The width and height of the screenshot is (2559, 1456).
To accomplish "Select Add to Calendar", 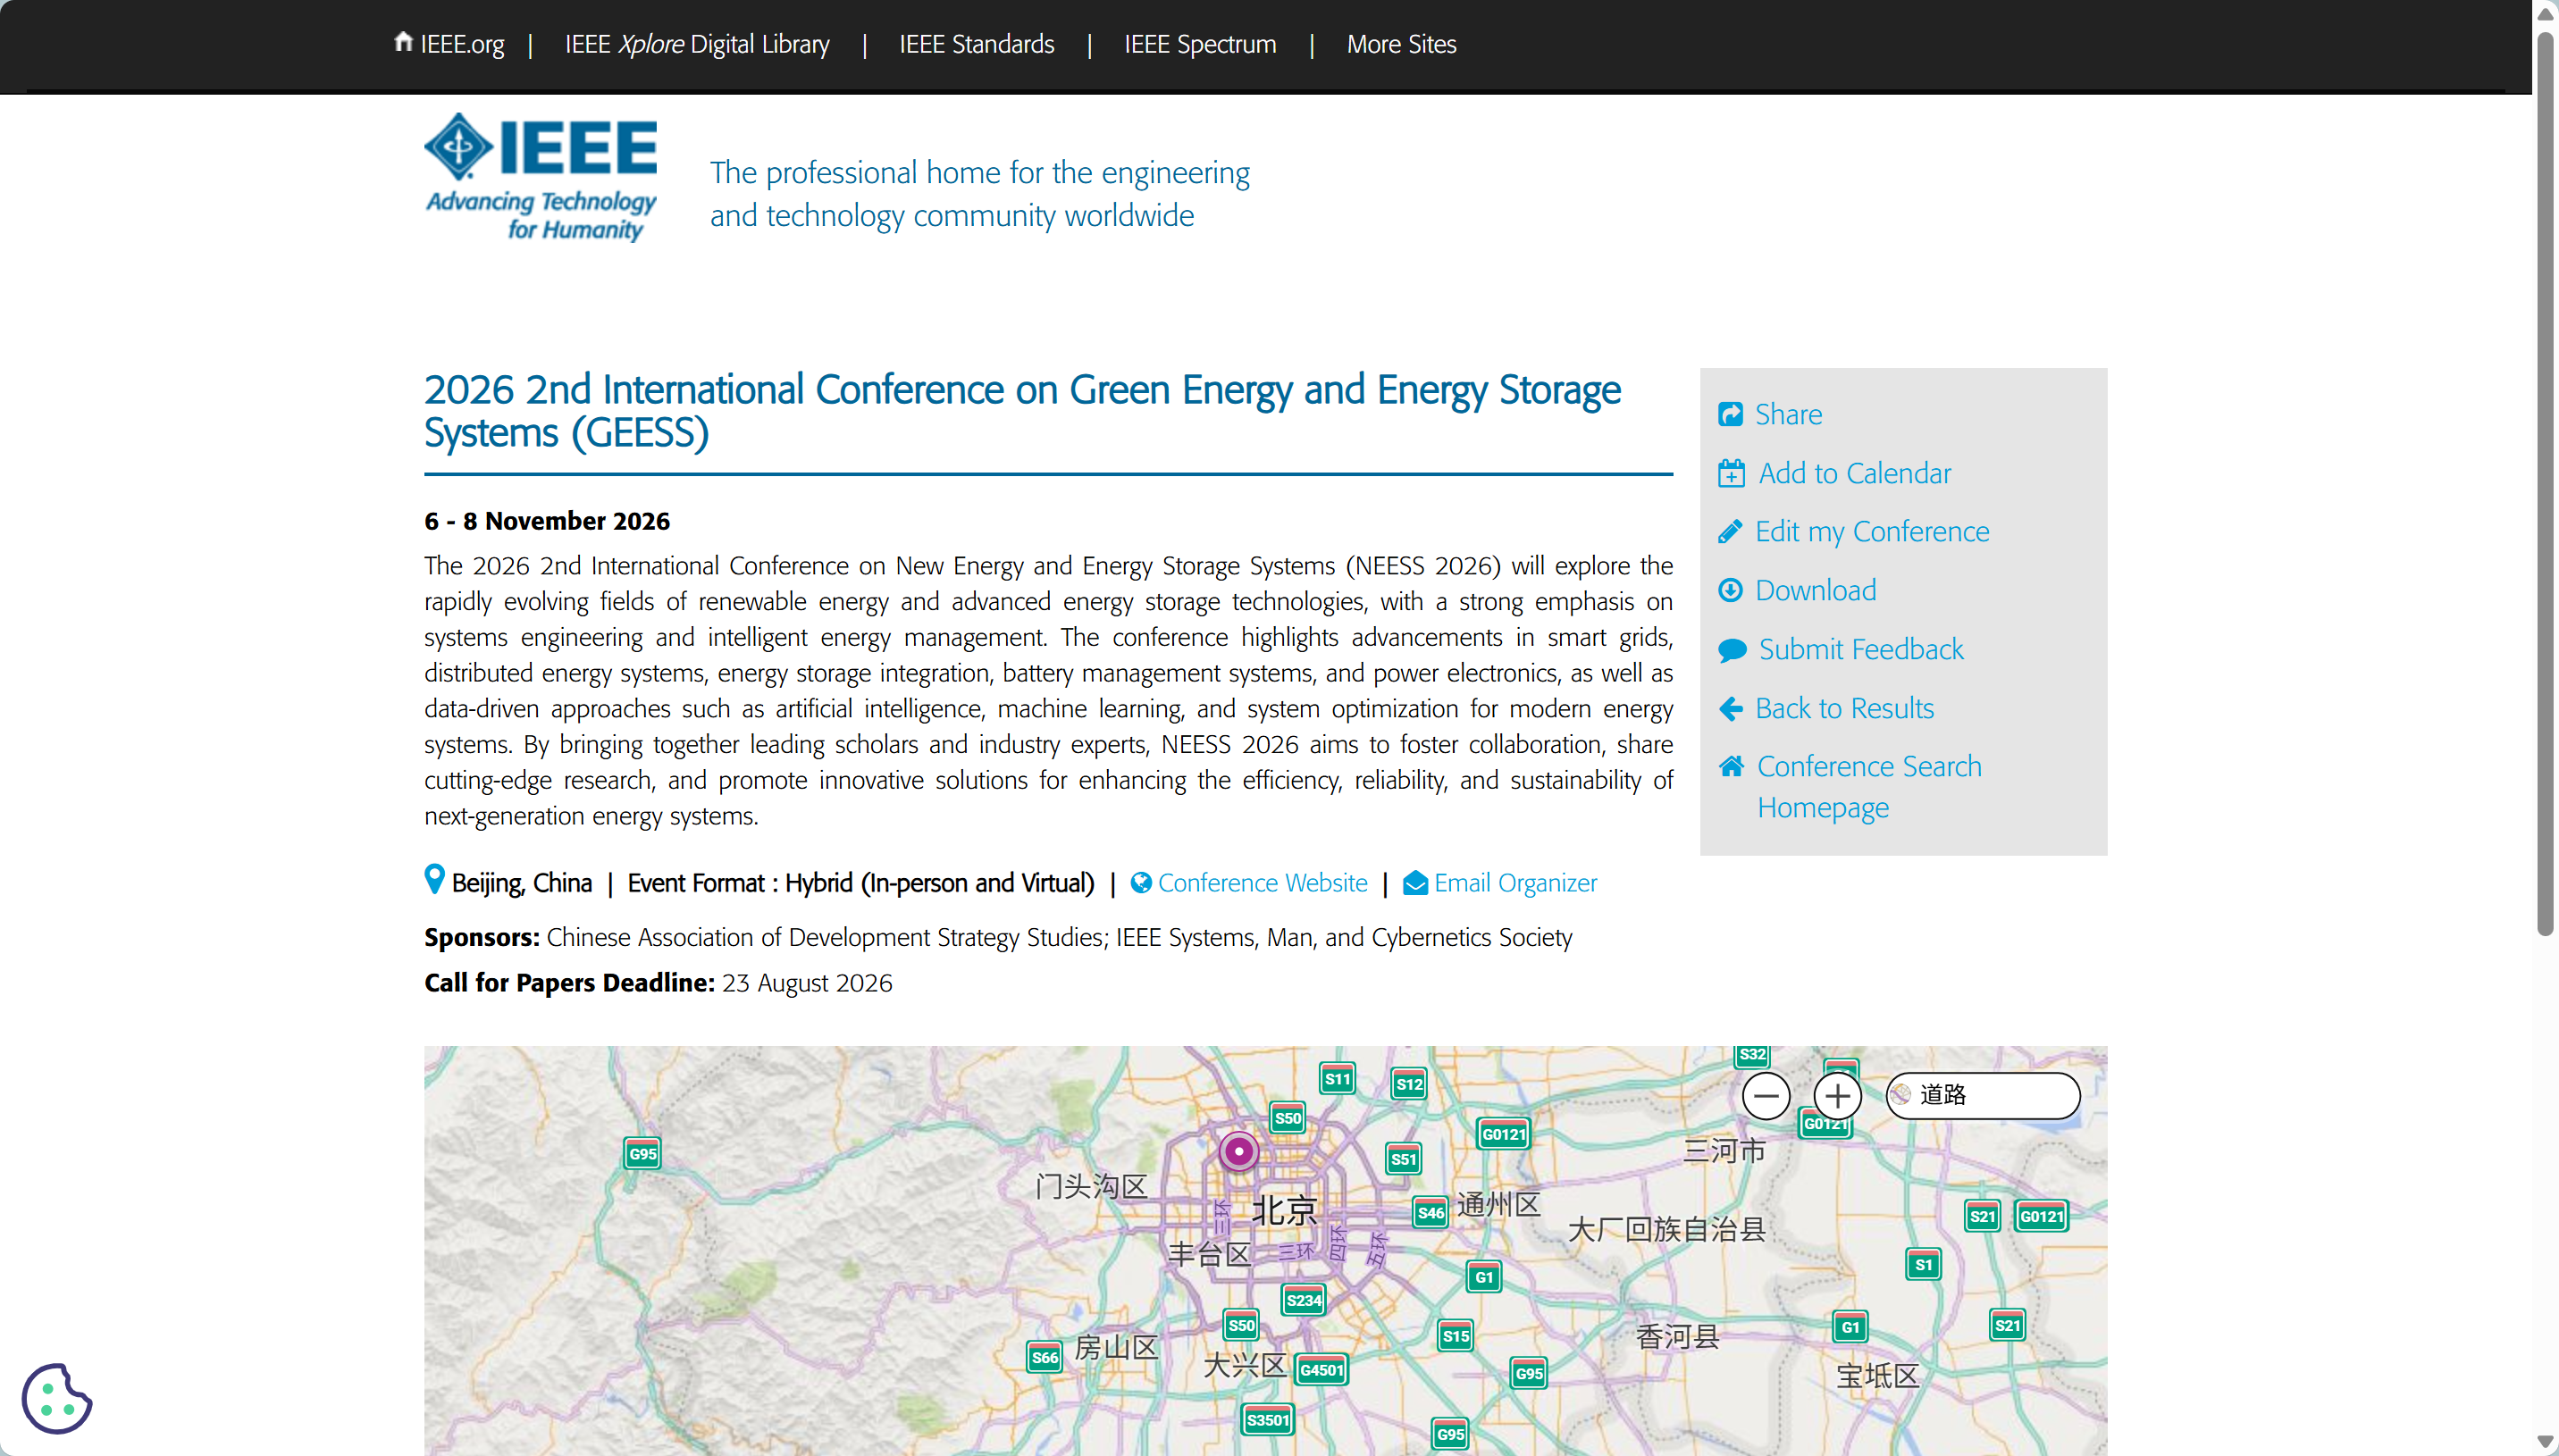I will 1854,473.
